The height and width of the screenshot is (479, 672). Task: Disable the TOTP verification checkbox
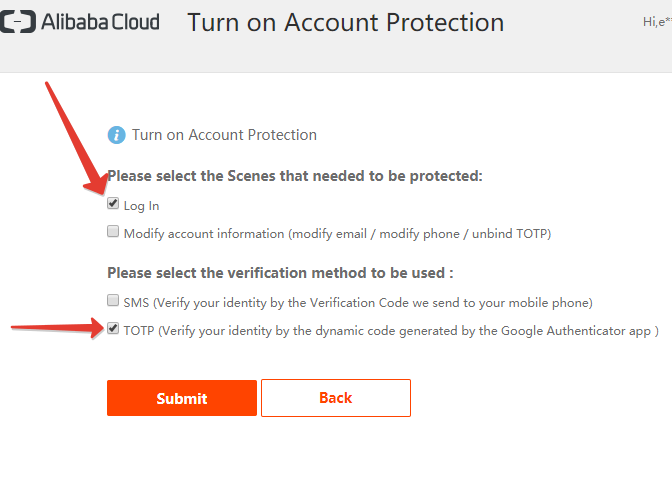point(113,328)
